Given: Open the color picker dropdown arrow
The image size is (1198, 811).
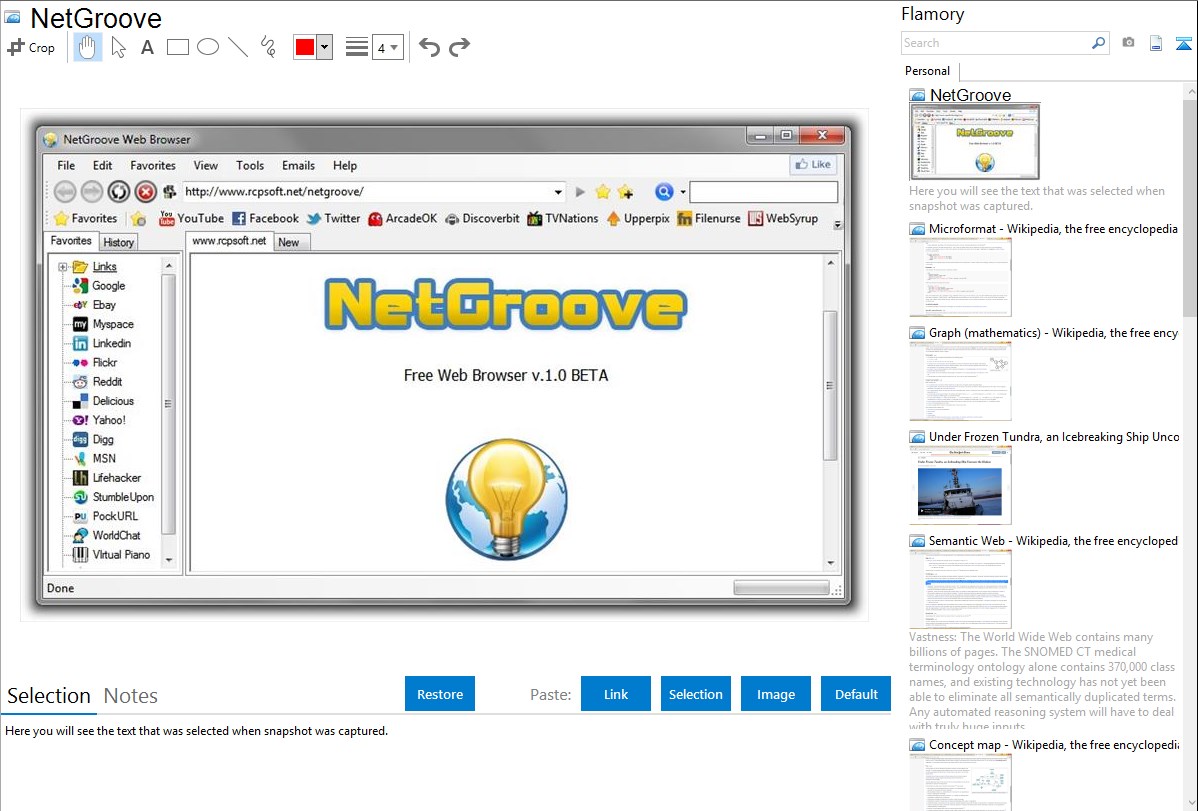Looking at the screenshot, I should coord(324,47).
